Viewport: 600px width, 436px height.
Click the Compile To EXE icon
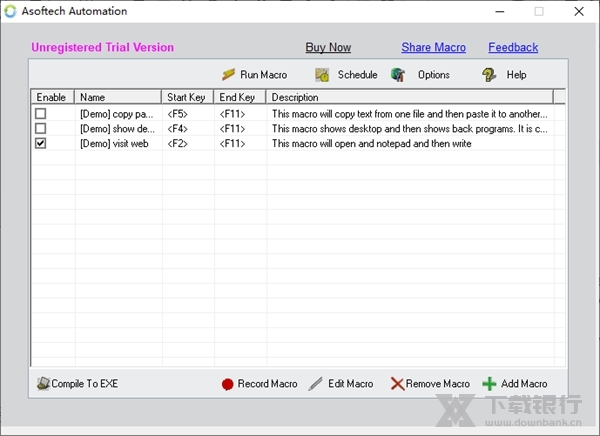tap(43, 384)
